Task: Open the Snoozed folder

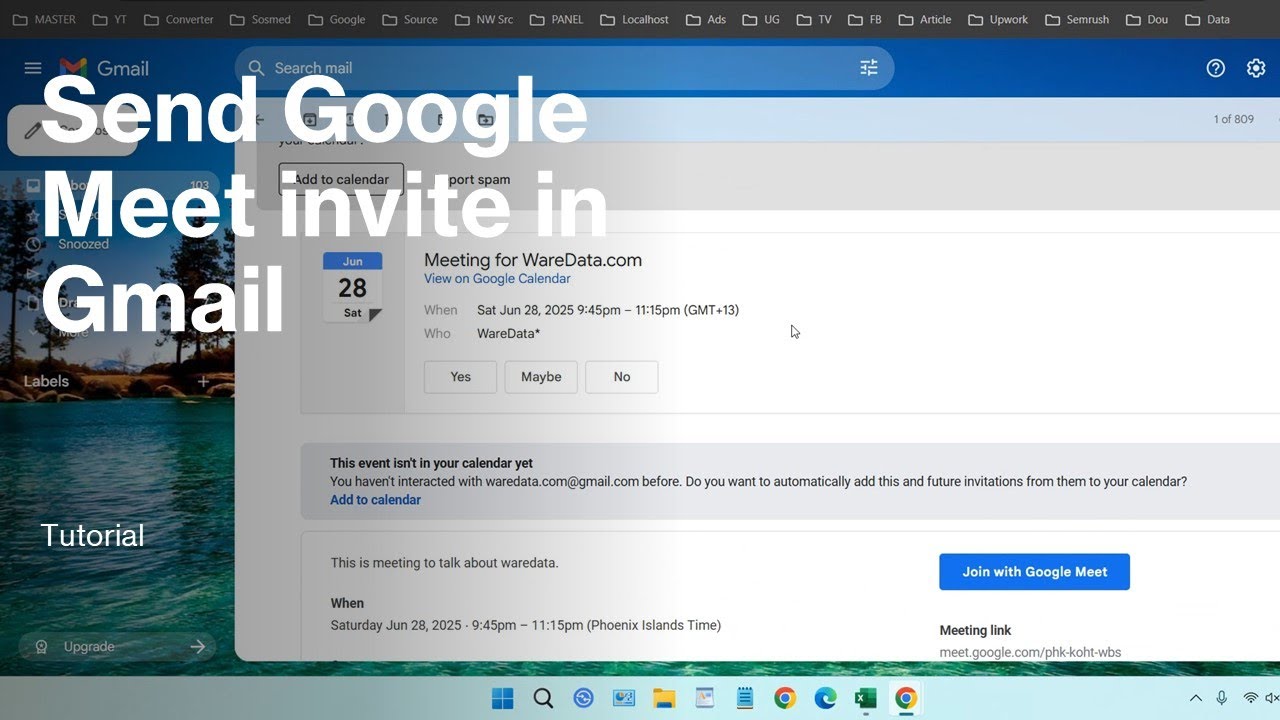Action: 84,243
